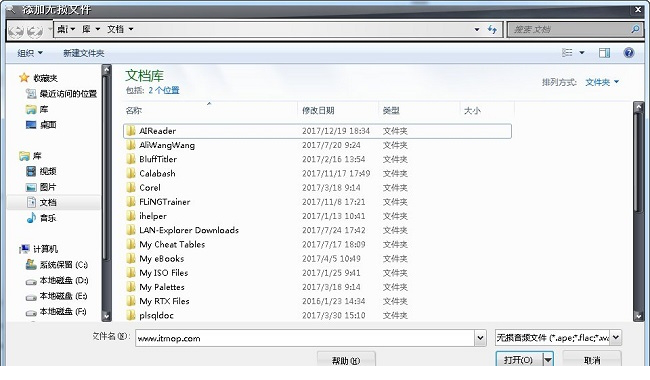This screenshot has width=650, height=380.
Task: Click the Corel folder icon
Action: pos(131,187)
